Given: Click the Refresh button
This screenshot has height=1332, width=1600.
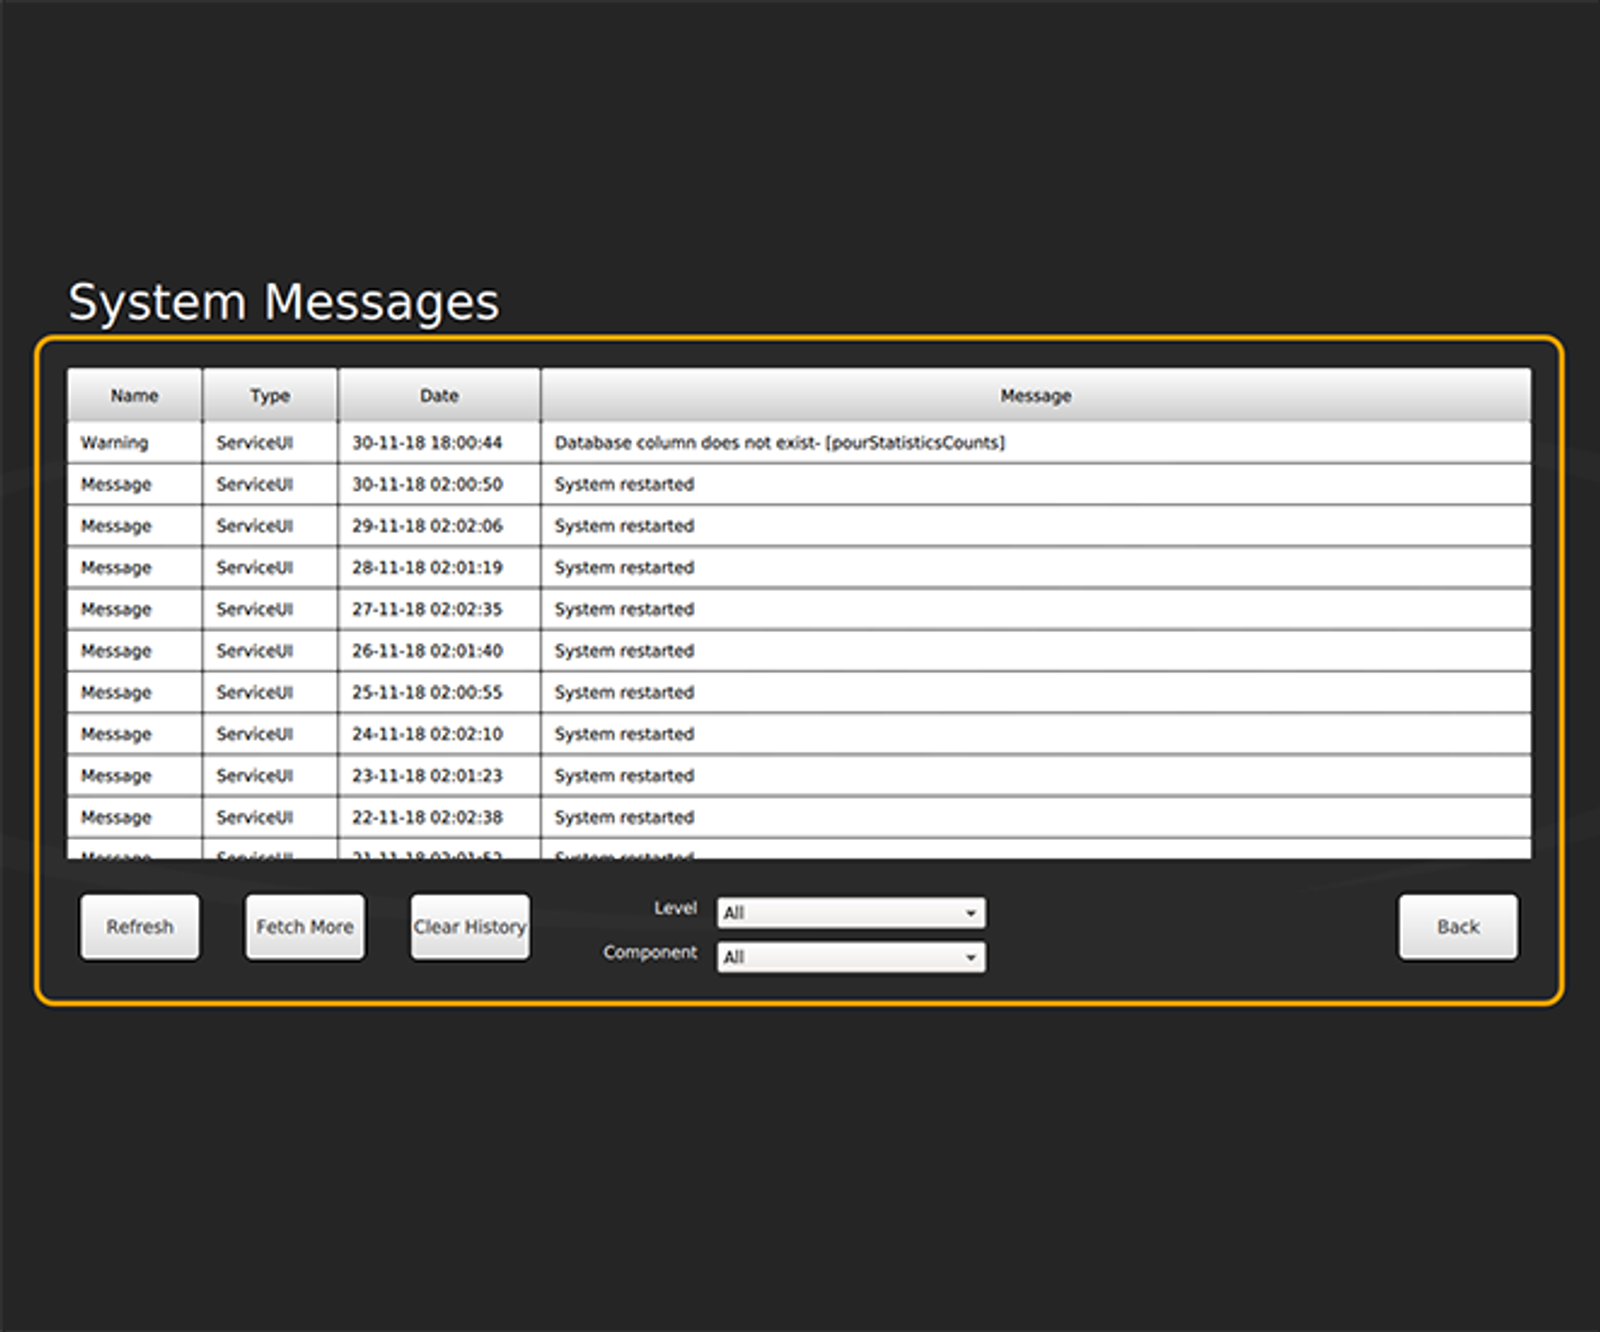Looking at the screenshot, I should coord(140,927).
